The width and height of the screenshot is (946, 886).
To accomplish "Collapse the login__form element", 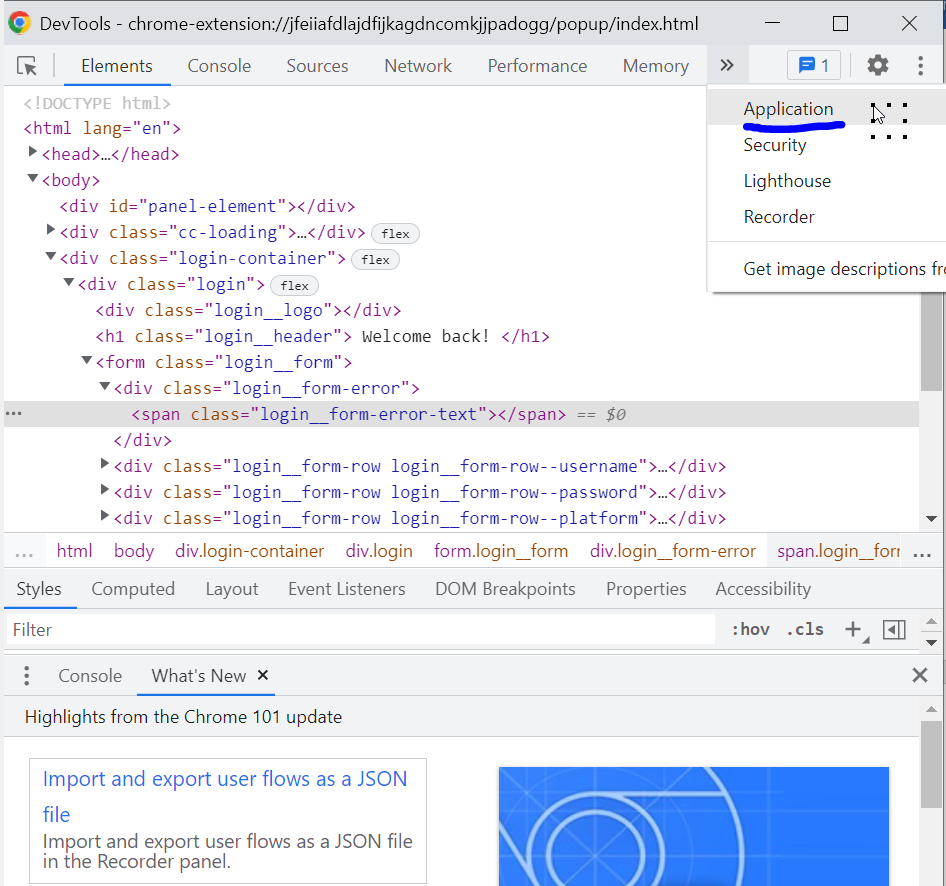I will [x=87, y=360].
